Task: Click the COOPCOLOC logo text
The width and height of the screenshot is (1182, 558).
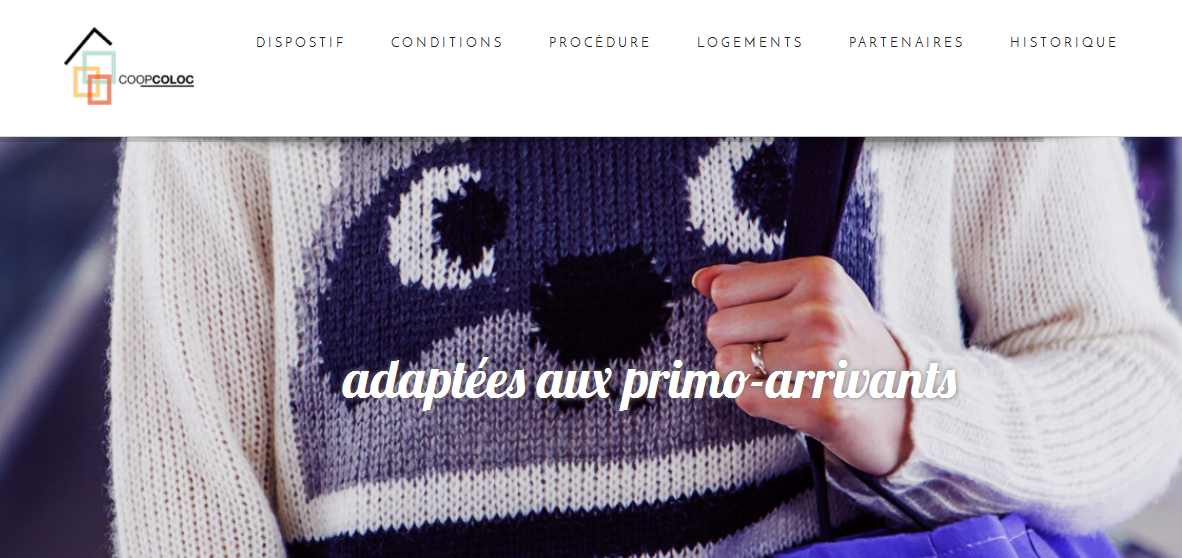Action: 156,80
